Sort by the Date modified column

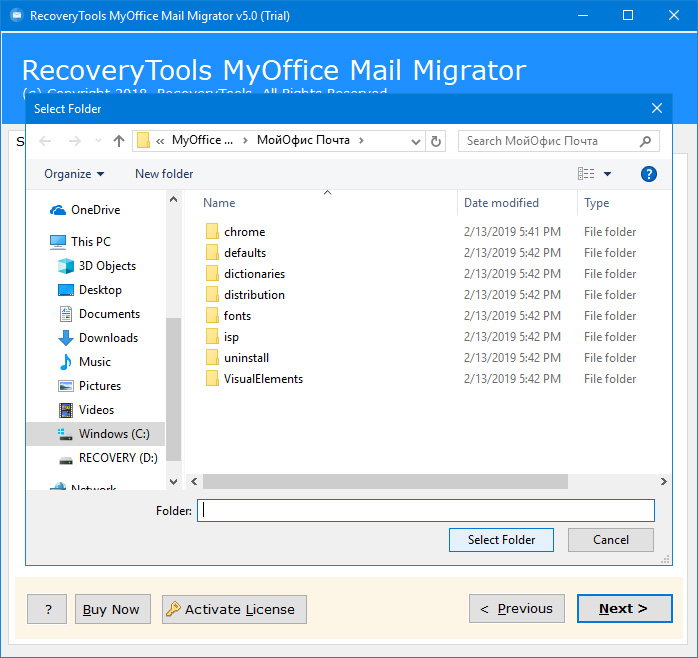coord(501,203)
